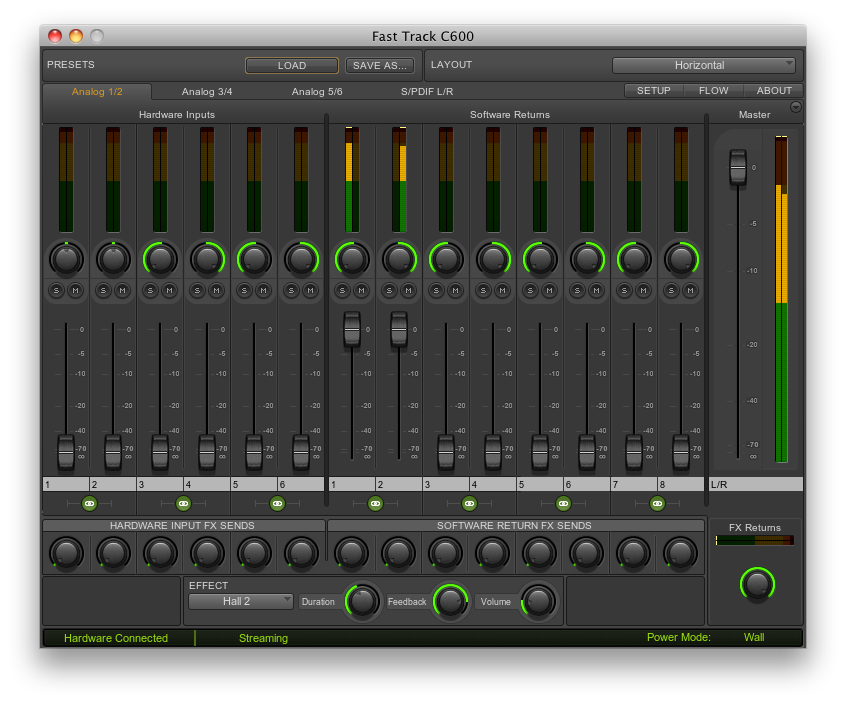Click the effect Feedback knob
The image size is (846, 703).
[x=451, y=601]
